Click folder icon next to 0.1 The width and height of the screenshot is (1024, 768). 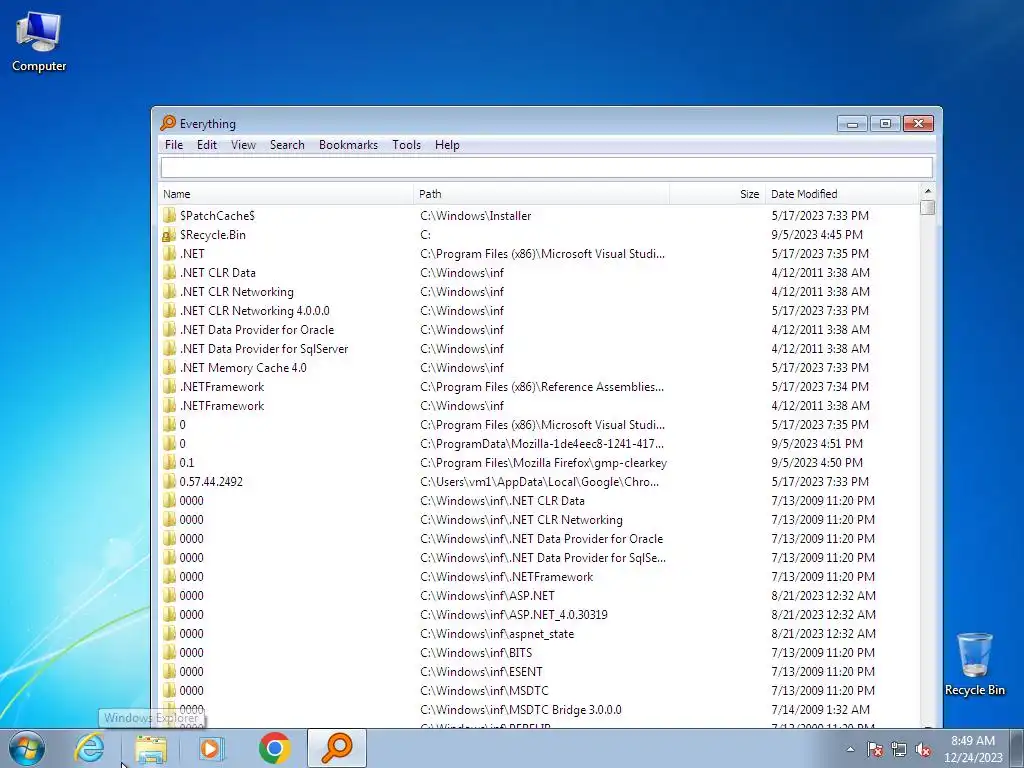[x=169, y=462]
